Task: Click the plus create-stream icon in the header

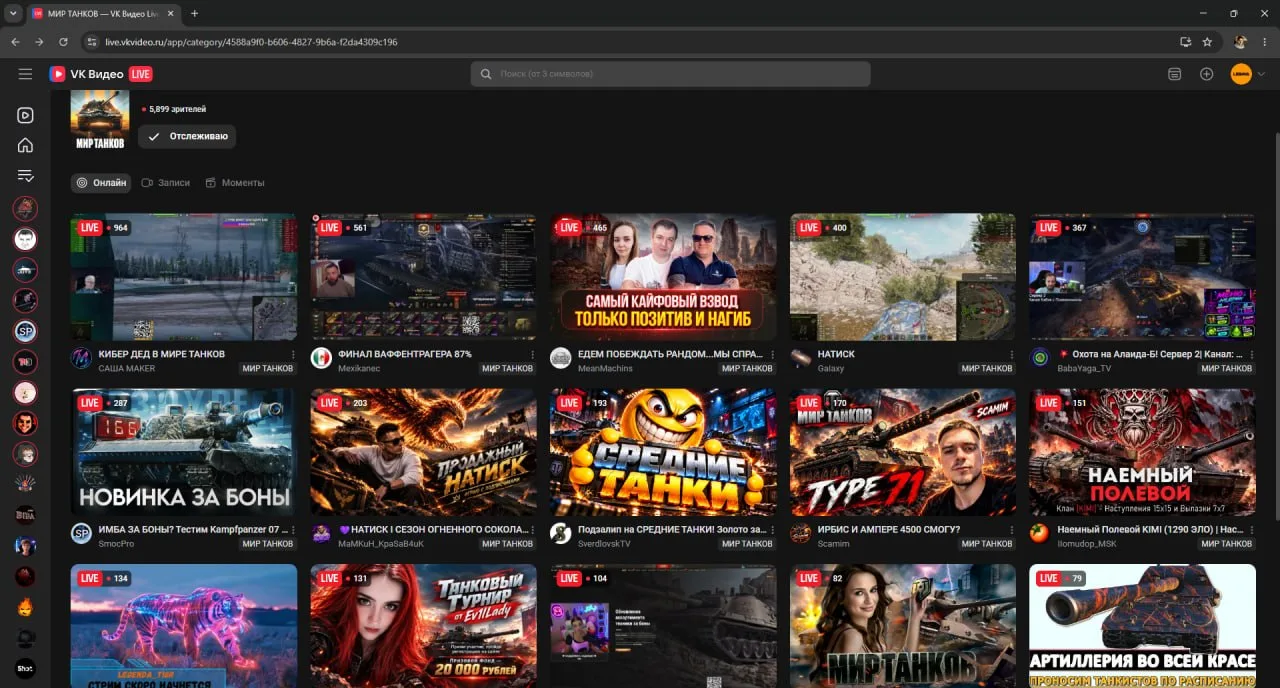Action: tap(1207, 74)
